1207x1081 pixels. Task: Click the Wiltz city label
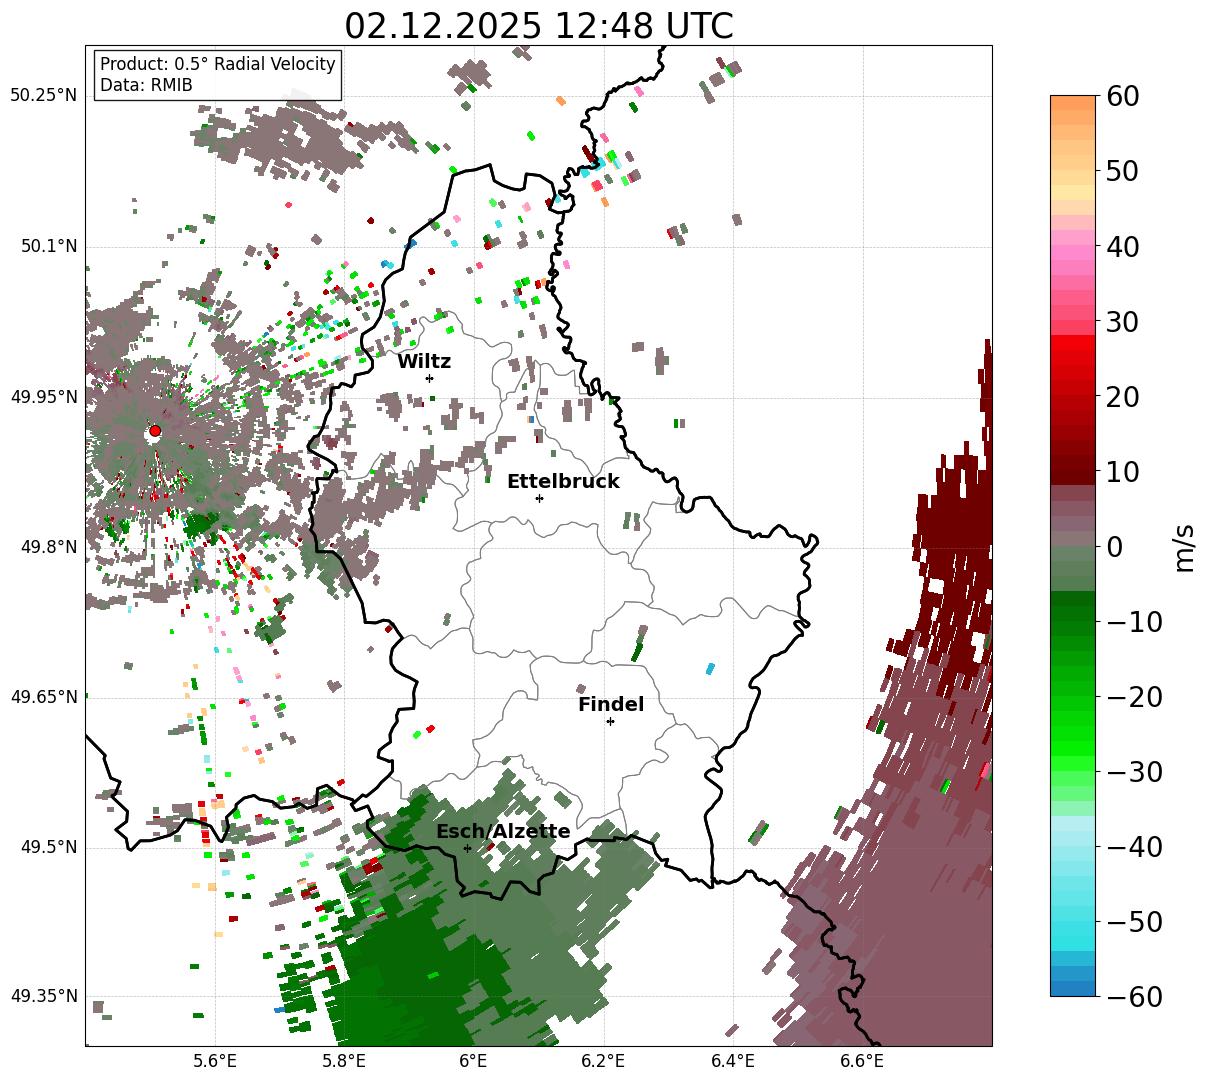424,362
